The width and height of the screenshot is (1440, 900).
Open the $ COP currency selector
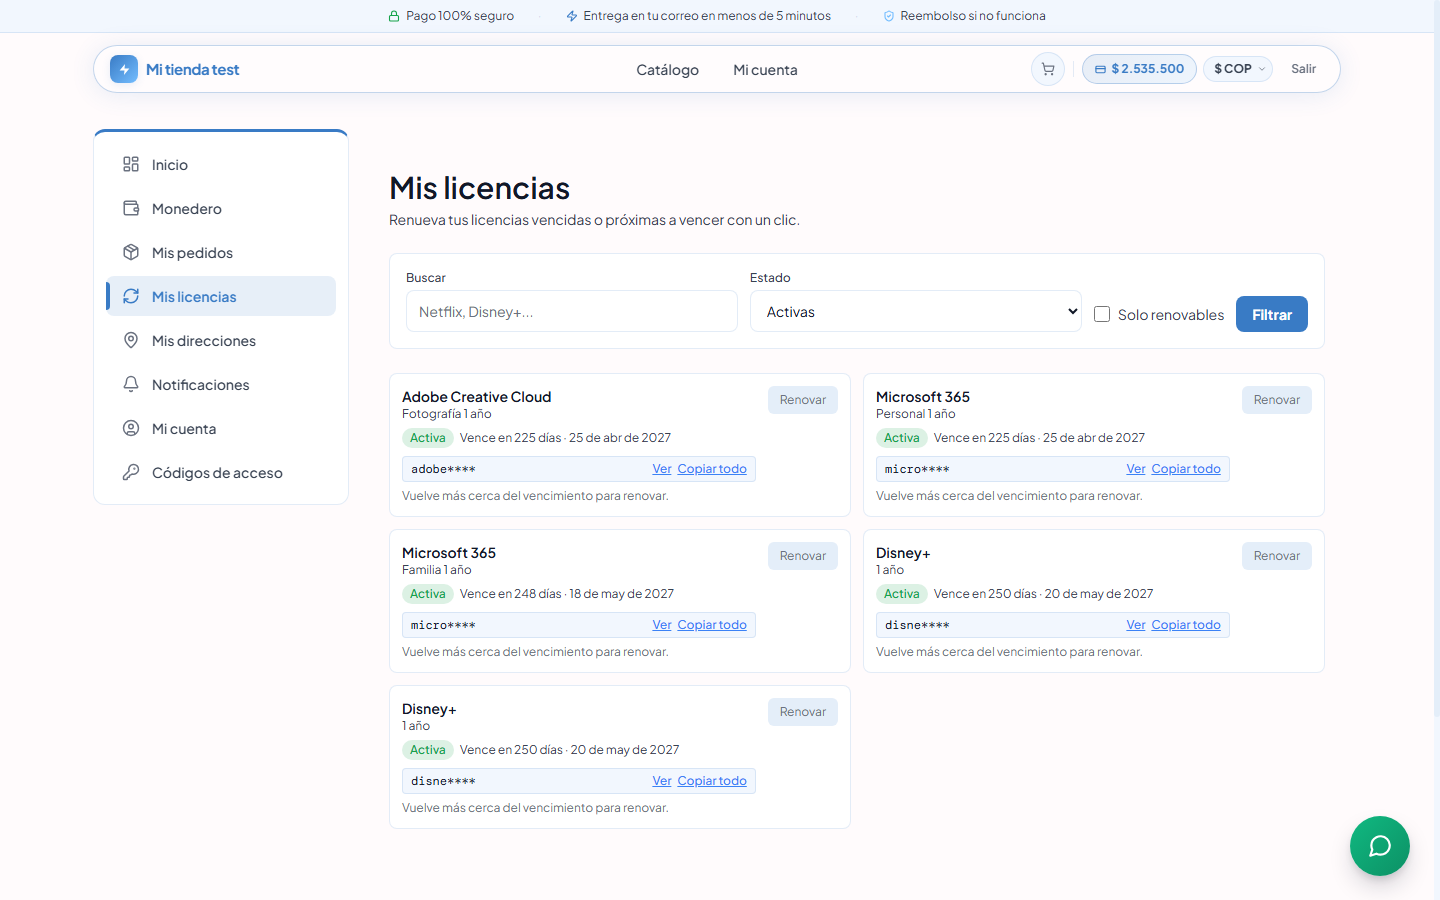tap(1238, 69)
